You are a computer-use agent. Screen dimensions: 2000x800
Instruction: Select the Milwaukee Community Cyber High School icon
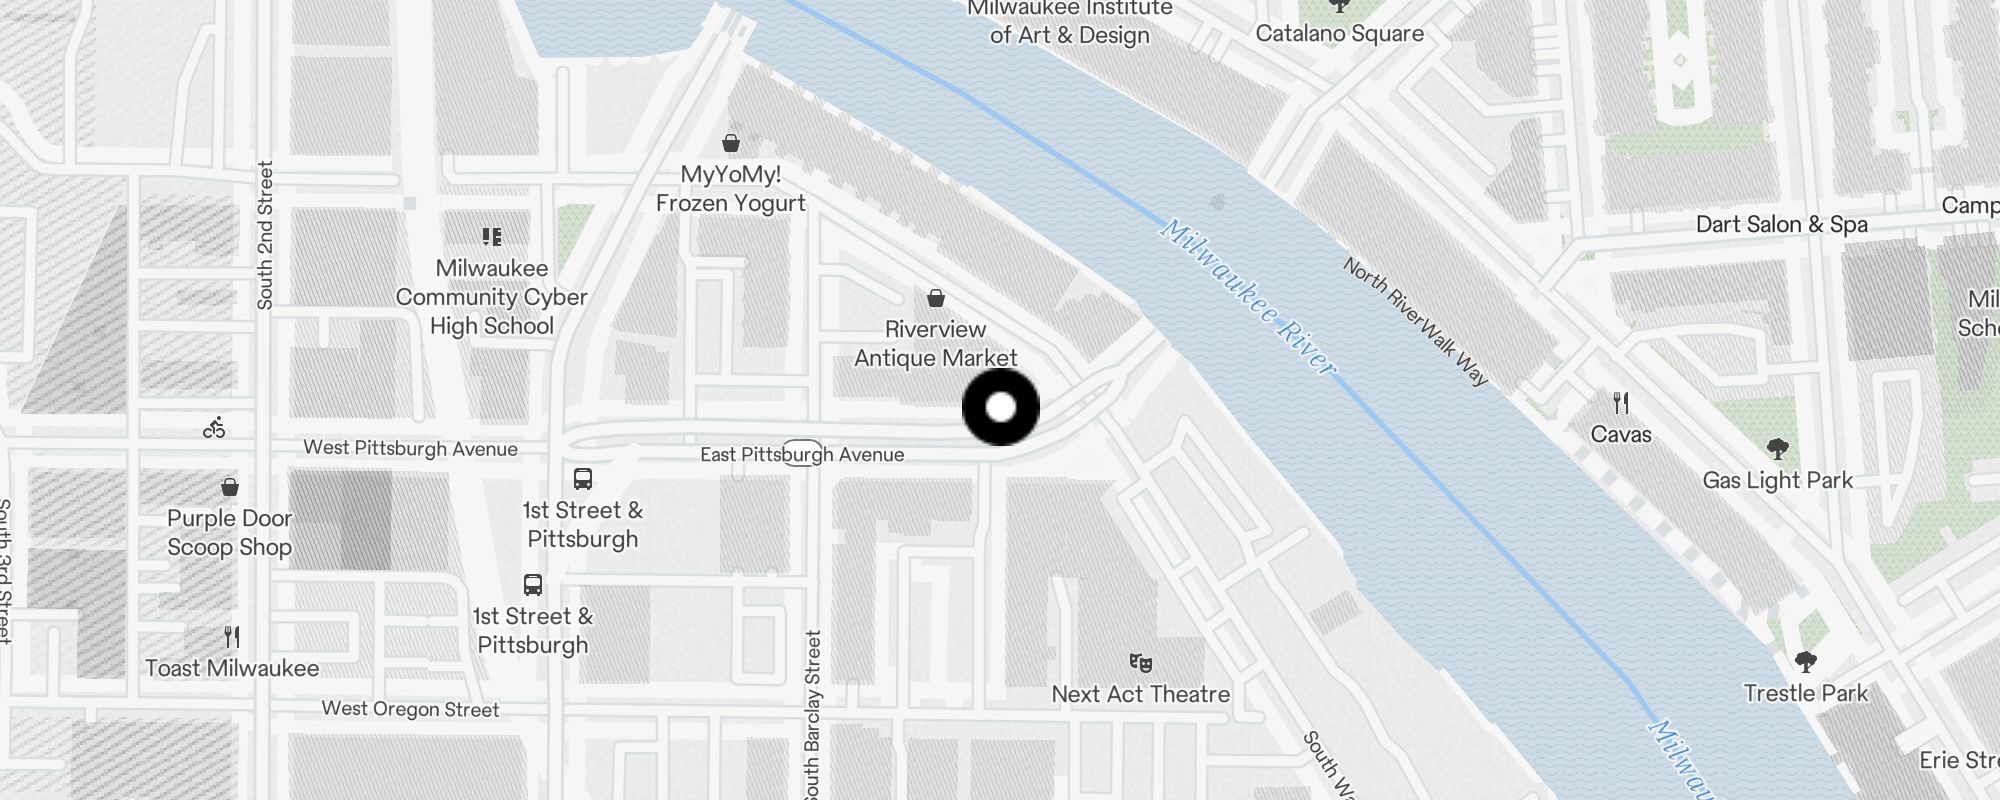(x=491, y=237)
